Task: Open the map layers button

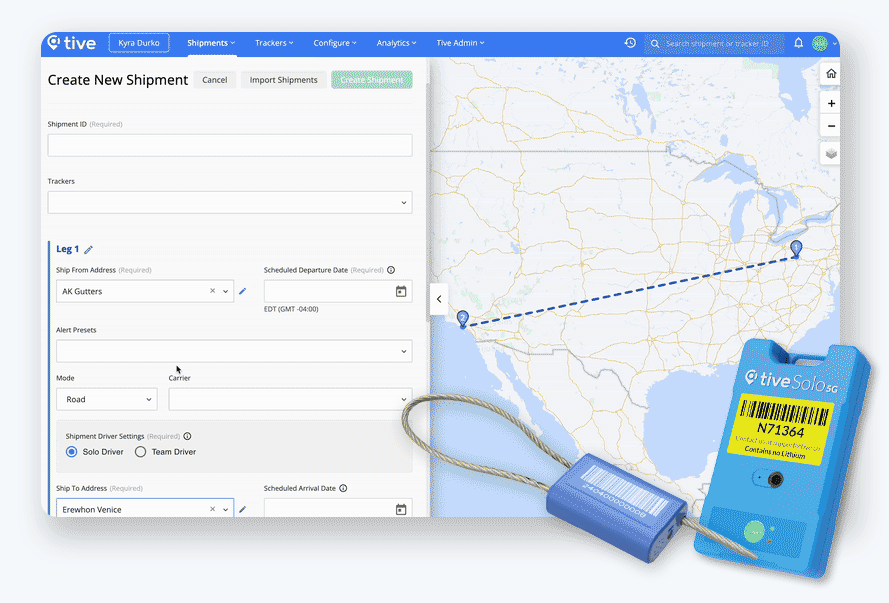Action: 831,154
